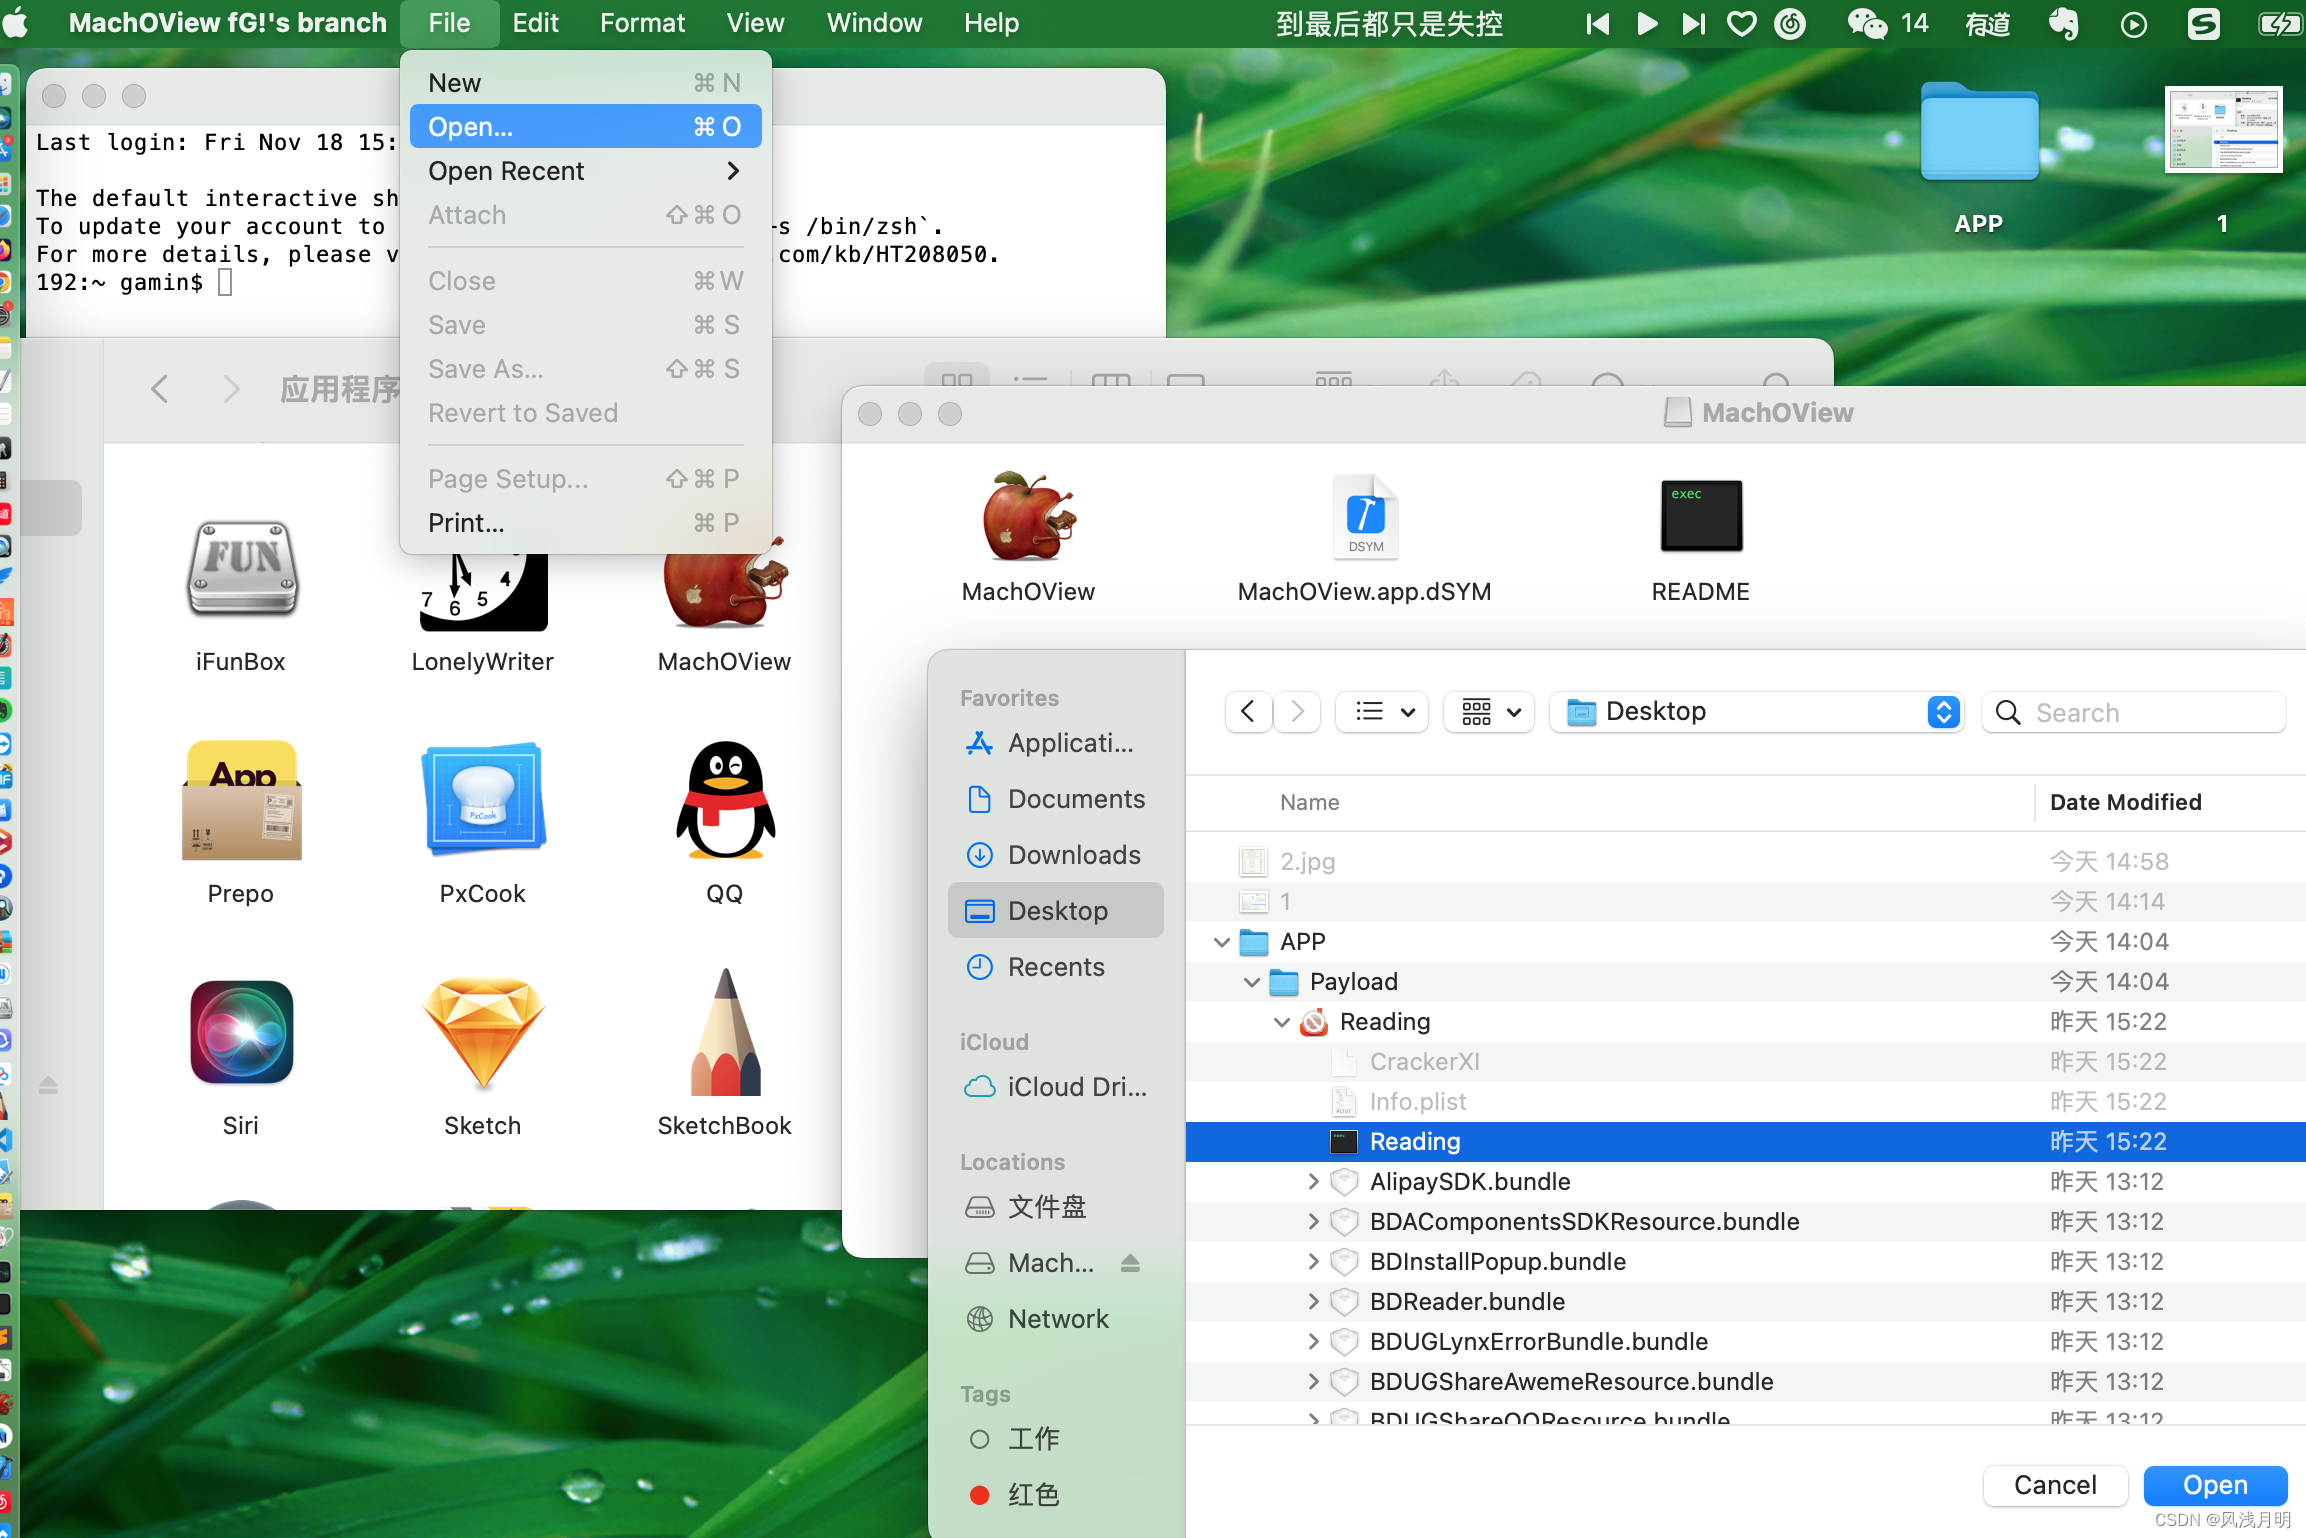Cancel the open file dialog
Screen dimensions: 2306x1538
click(x=2055, y=1485)
